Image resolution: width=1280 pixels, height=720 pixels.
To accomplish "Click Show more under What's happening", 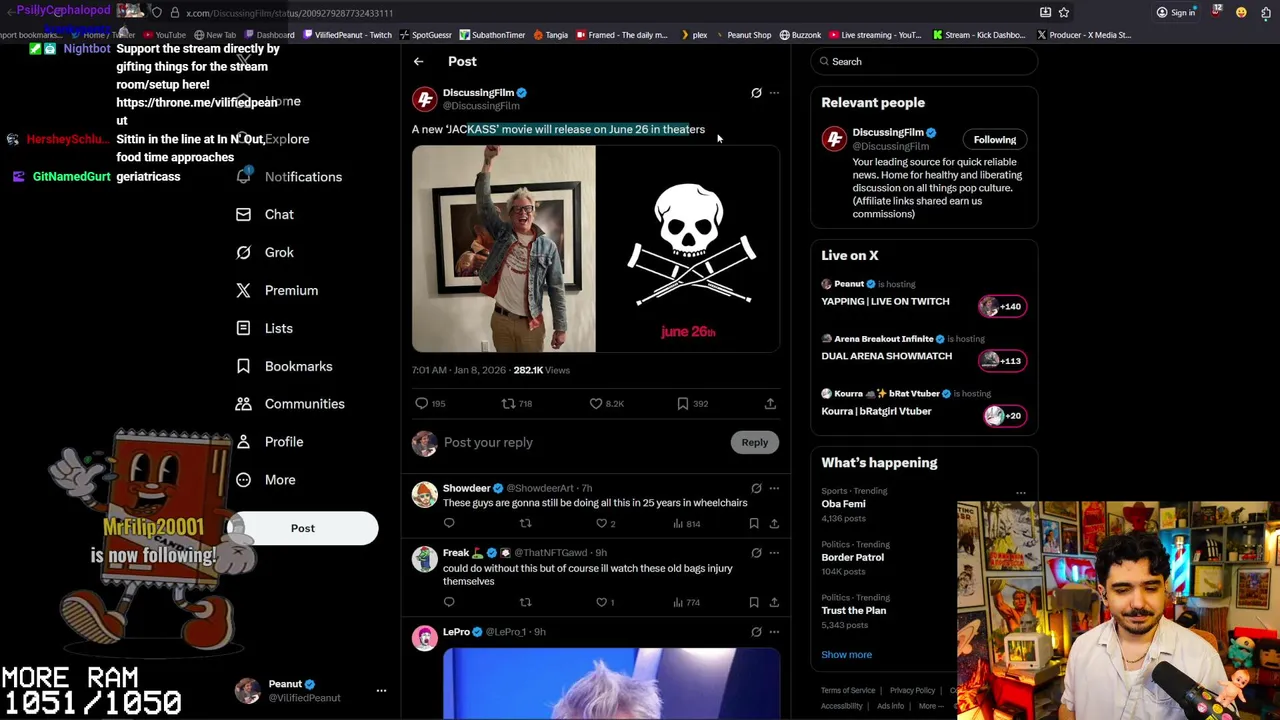I will 847,655.
